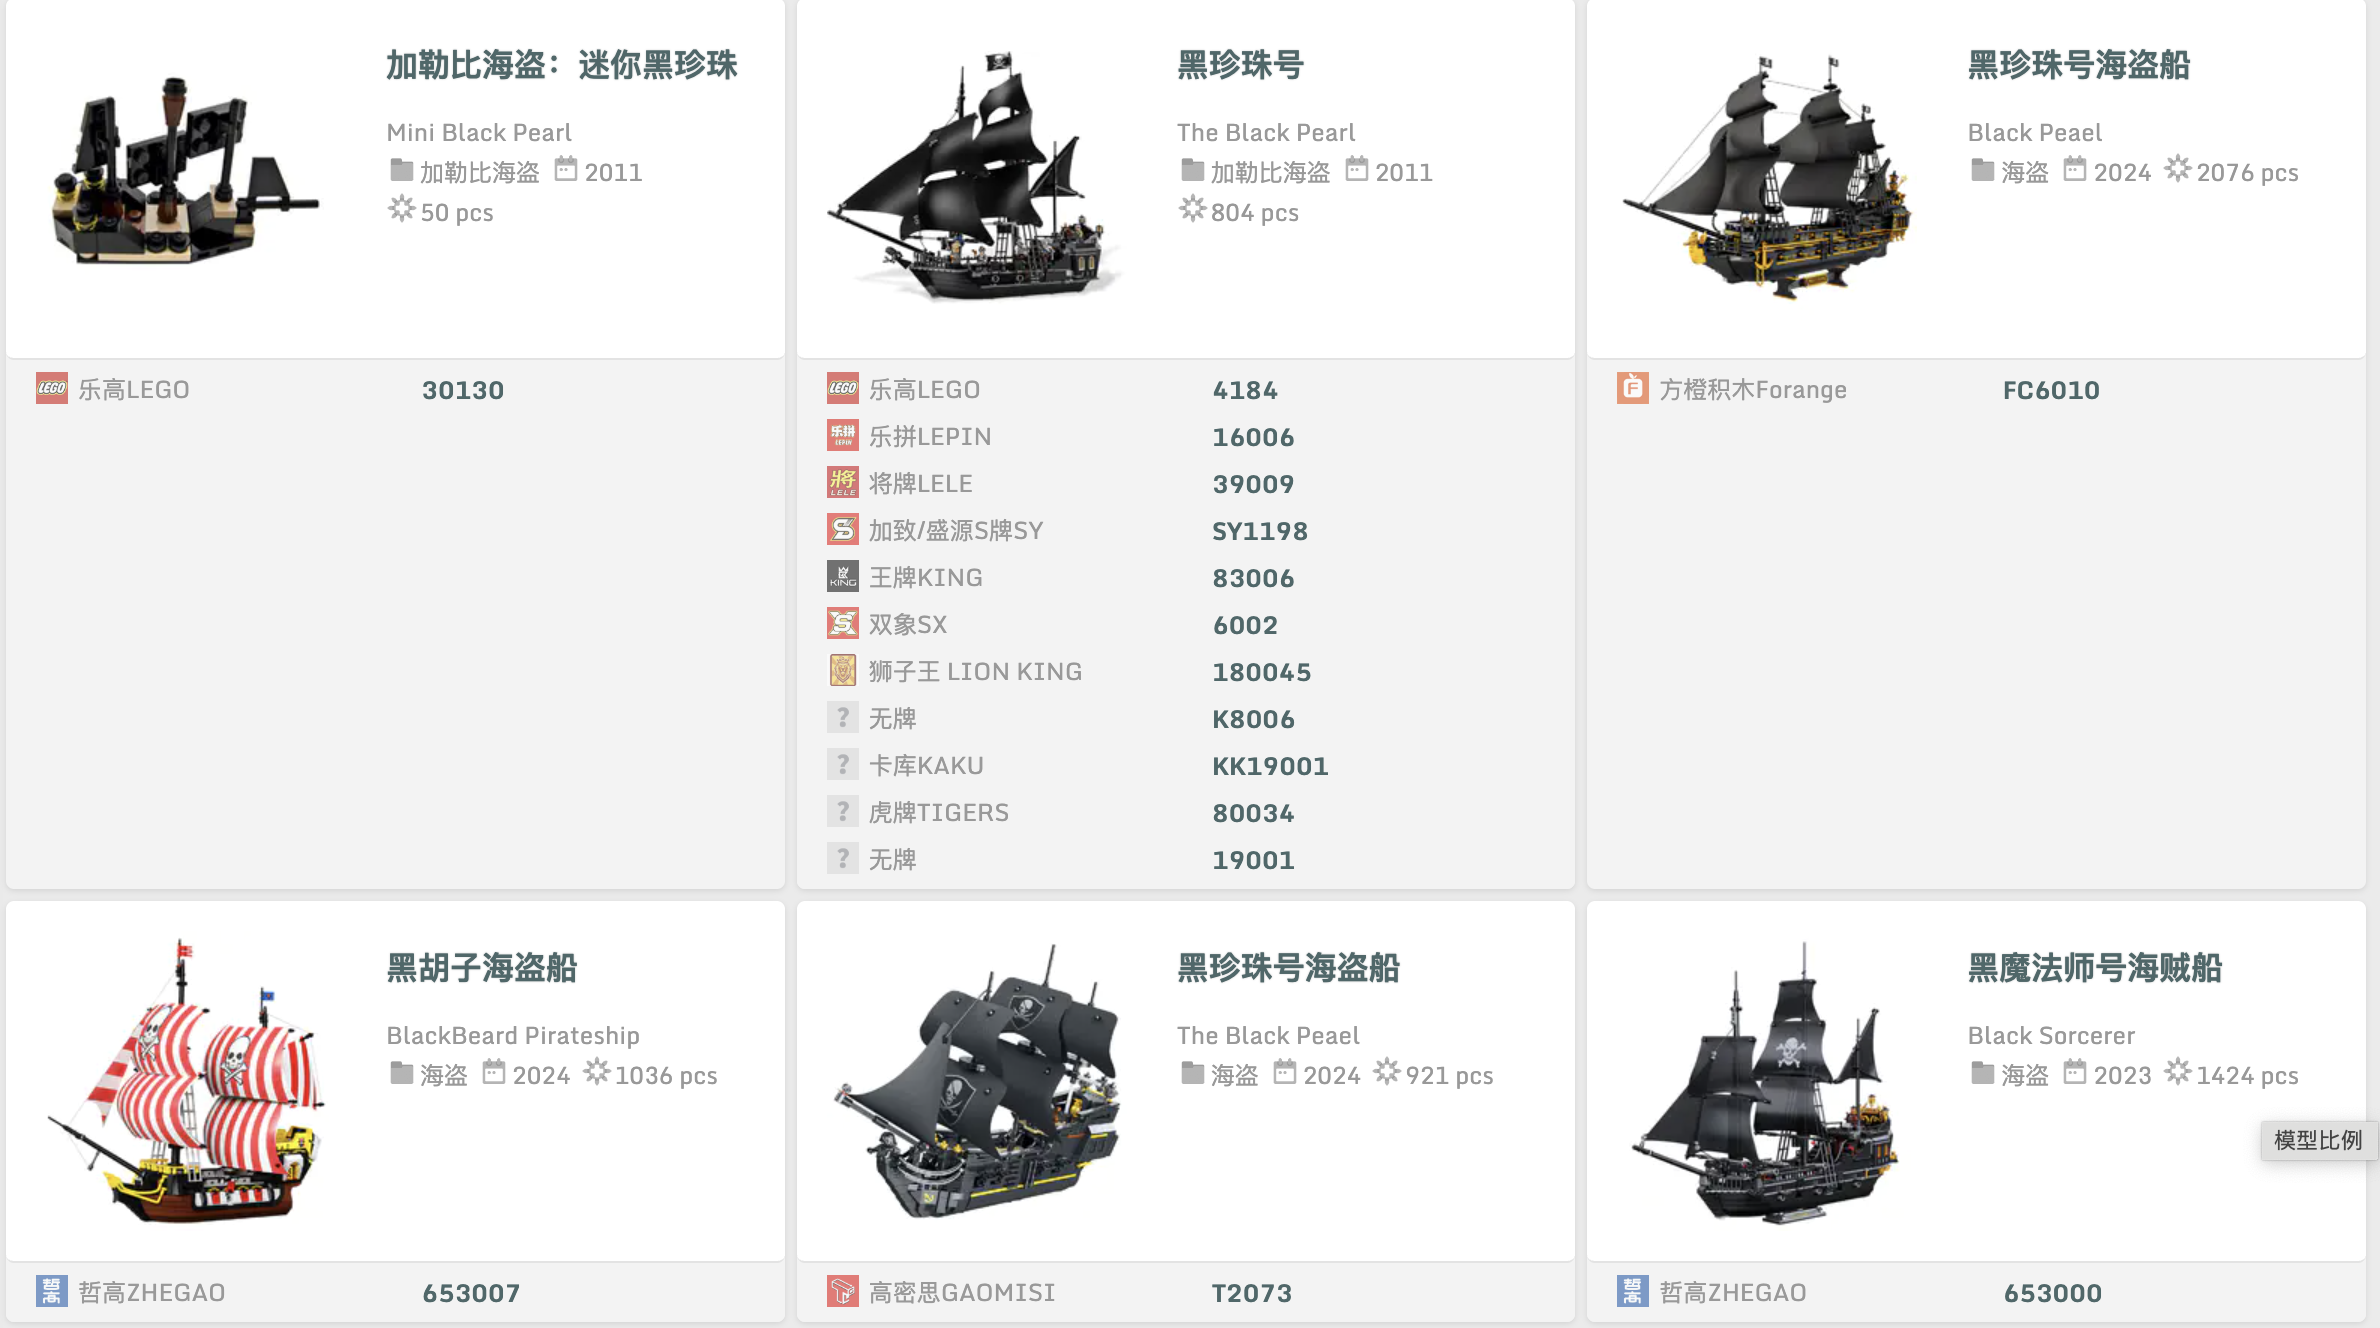Open set number 16006 link

pos(1253,437)
